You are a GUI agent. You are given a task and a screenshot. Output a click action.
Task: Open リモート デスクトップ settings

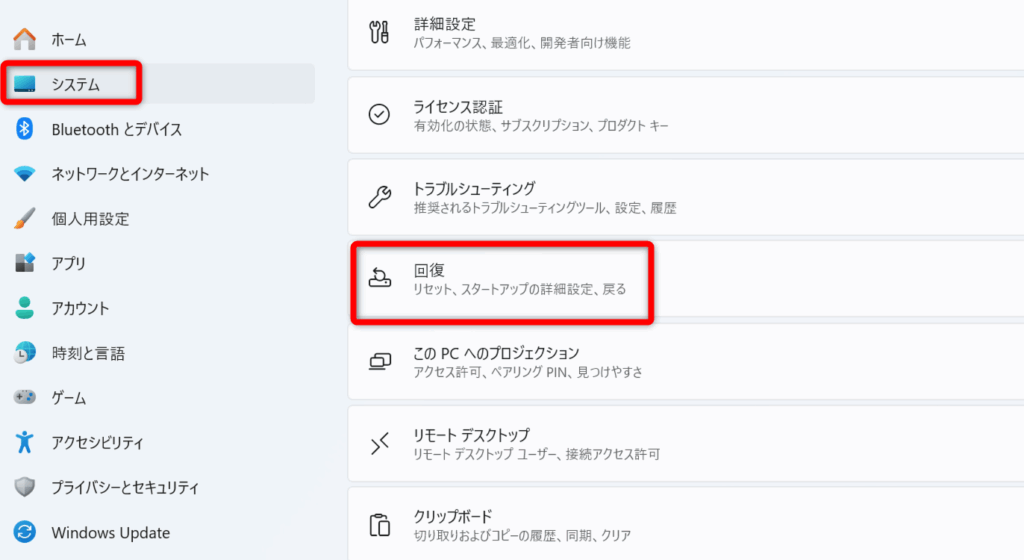(x=537, y=444)
